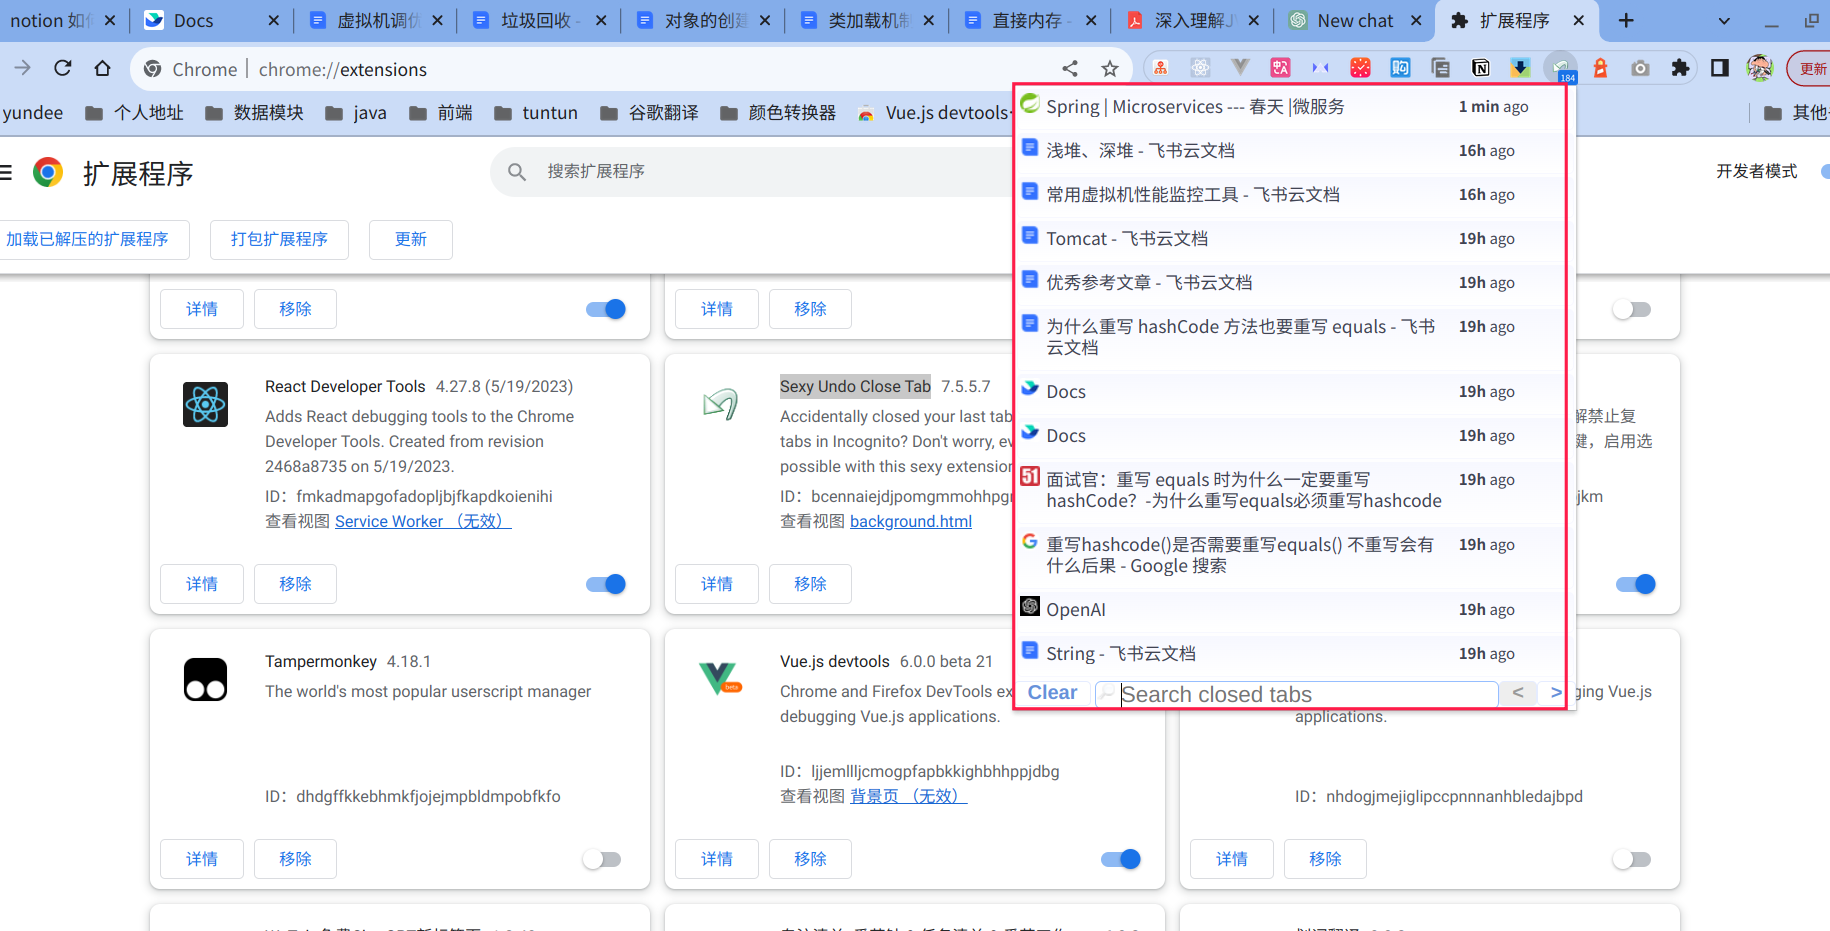Open the 颜色转换器 bookmark folder
Viewport: 1830px width, 931px height.
click(778, 113)
